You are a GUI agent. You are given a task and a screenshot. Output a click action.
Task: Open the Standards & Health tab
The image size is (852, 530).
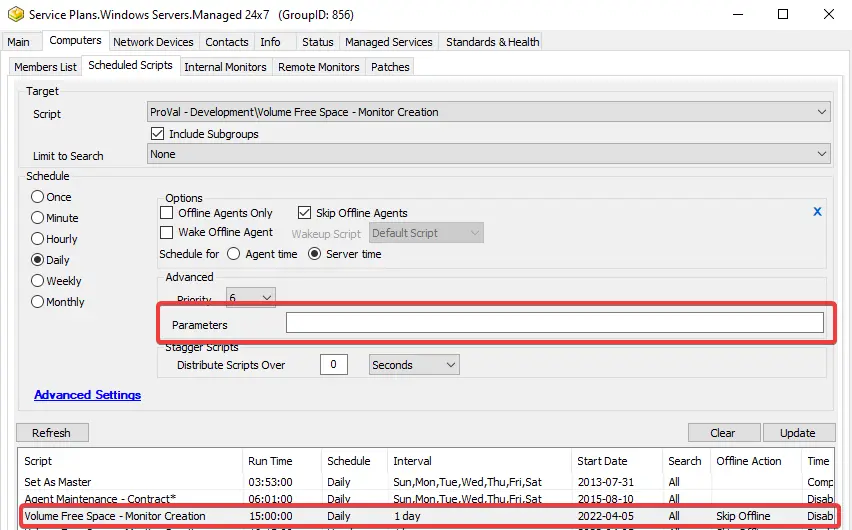coord(492,42)
